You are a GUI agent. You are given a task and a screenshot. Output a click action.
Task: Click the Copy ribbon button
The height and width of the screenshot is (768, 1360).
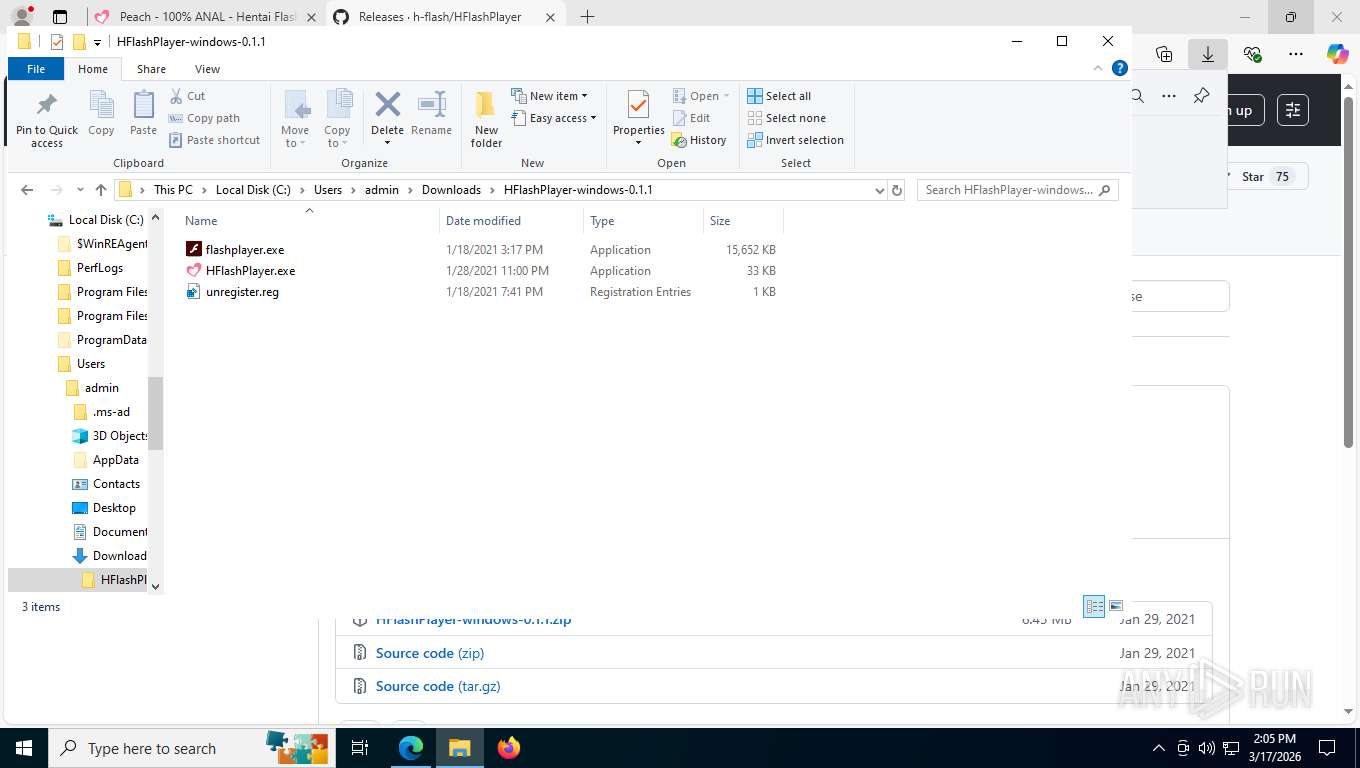(101, 113)
